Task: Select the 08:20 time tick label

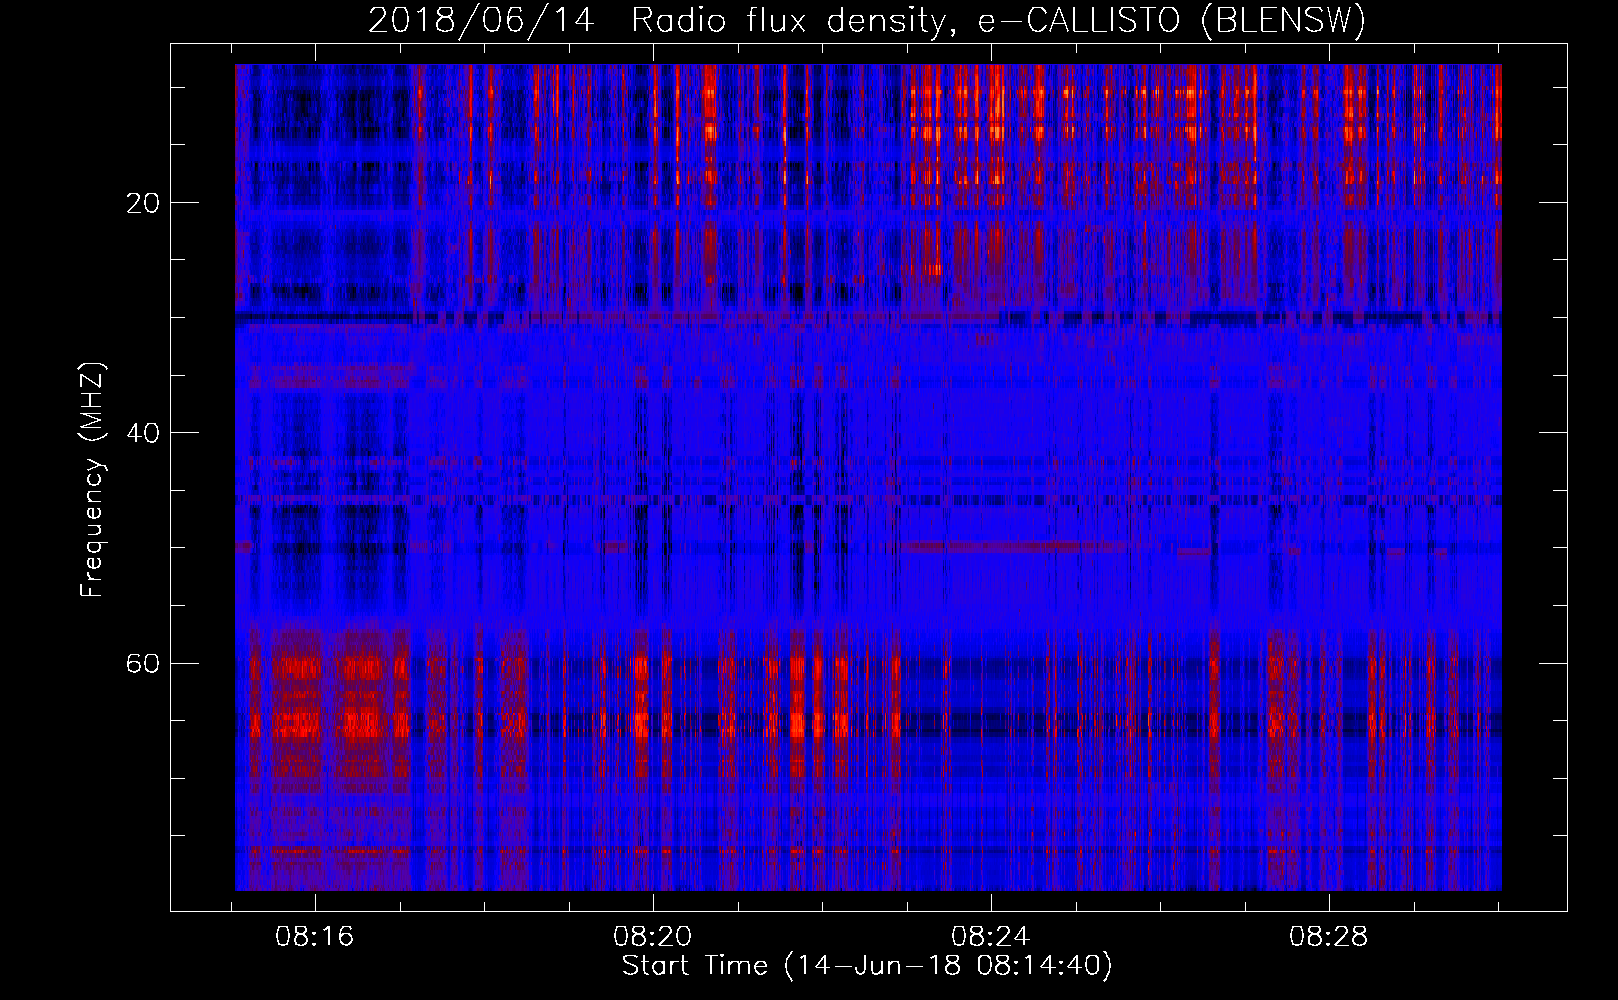Action: (x=653, y=937)
